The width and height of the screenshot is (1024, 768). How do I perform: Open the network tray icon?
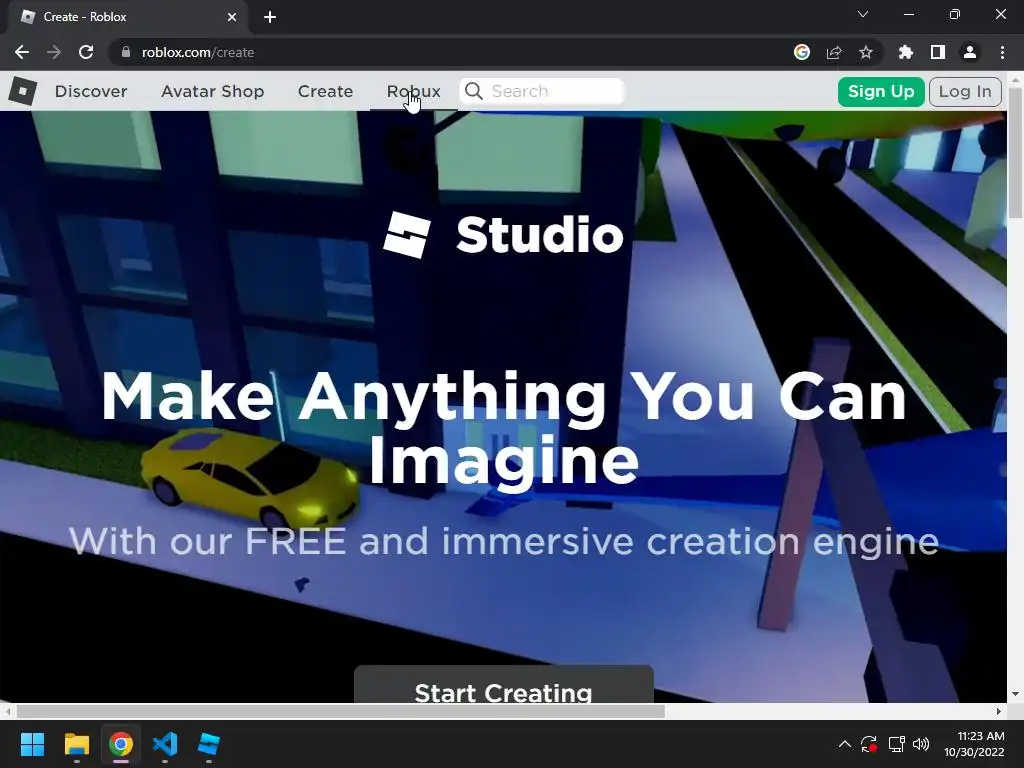click(x=896, y=744)
